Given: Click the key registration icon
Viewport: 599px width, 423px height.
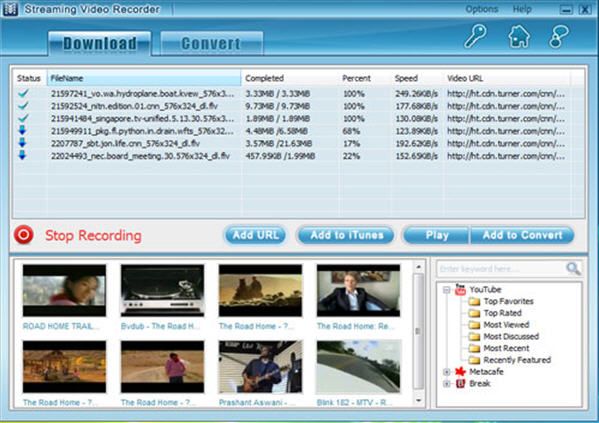Looking at the screenshot, I should click(475, 36).
